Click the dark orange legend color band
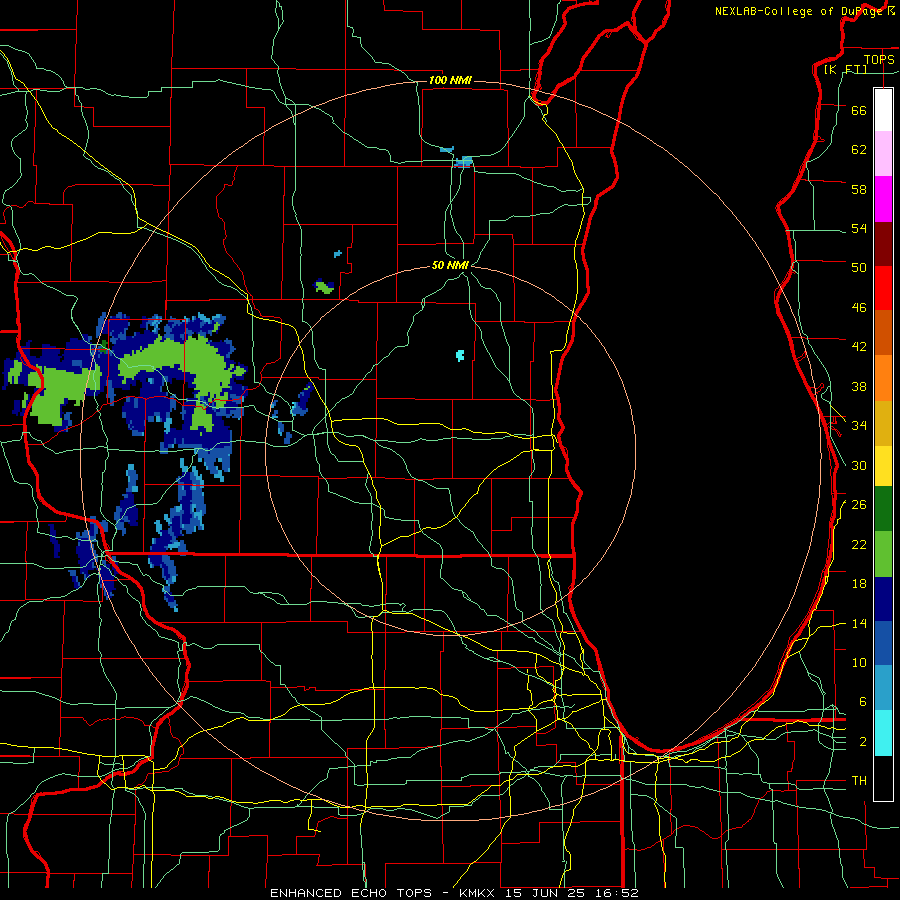The height and width of the screenshot is (900, 900). point(883,332)
